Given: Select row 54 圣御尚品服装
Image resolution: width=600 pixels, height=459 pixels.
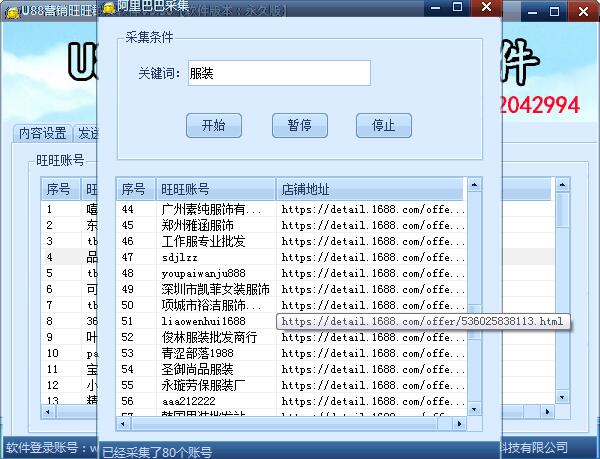Looking at the screenshot, I should tap(291, 369).
